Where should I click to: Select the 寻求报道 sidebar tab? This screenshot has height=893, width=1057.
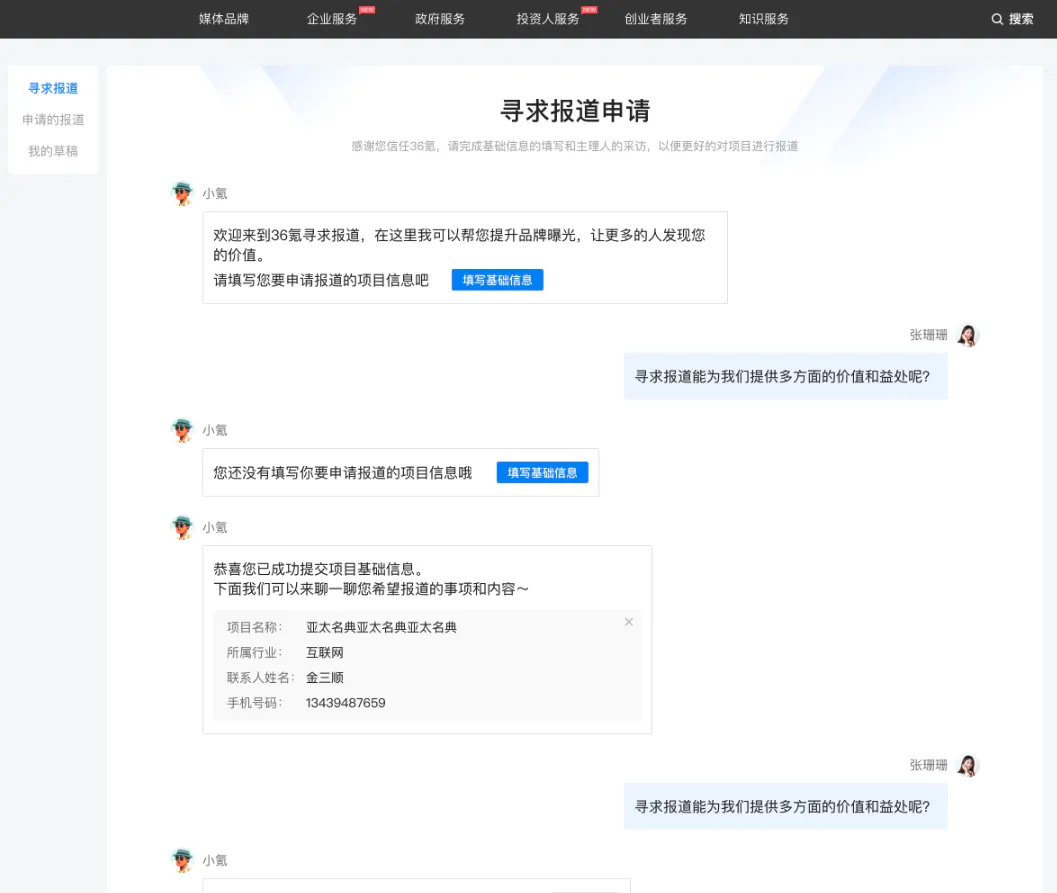(x=53, y=88)
